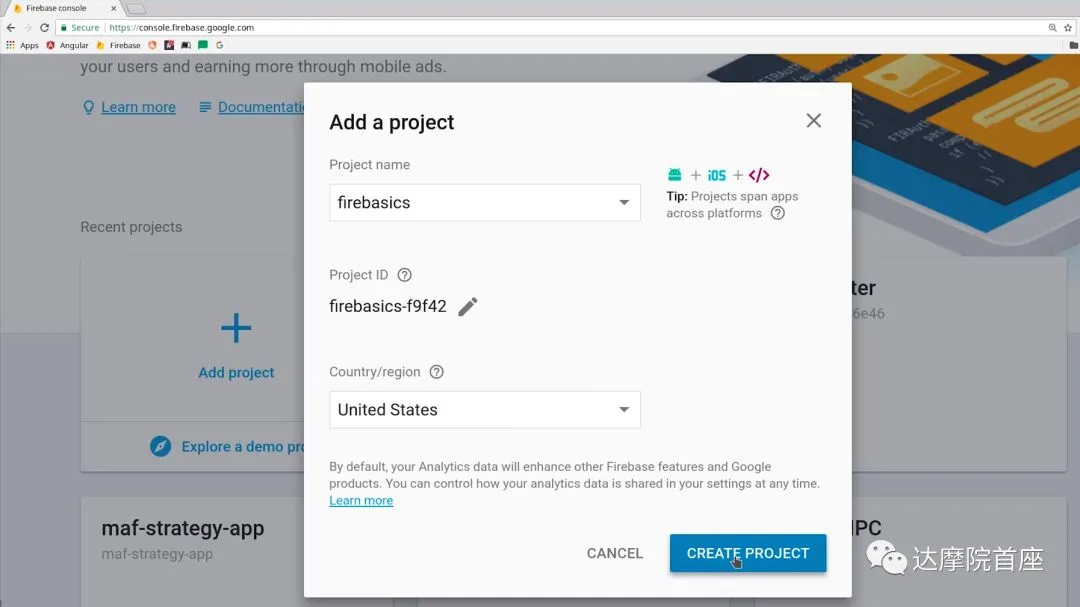The height and width of the screenshot is (607, 1080).
Task: Go back in browser history
Action: click(10, 28)
